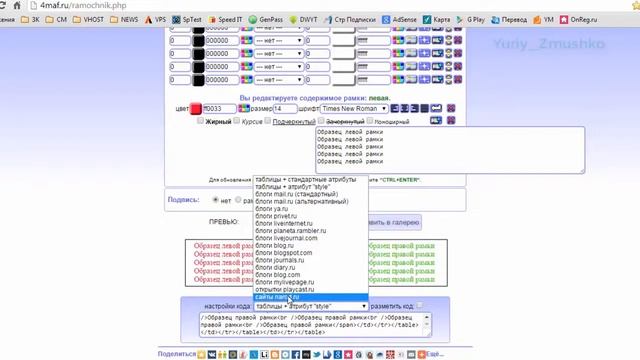
Task: Click the black color swatch in the bottommost row
Action: coord(198,80)
